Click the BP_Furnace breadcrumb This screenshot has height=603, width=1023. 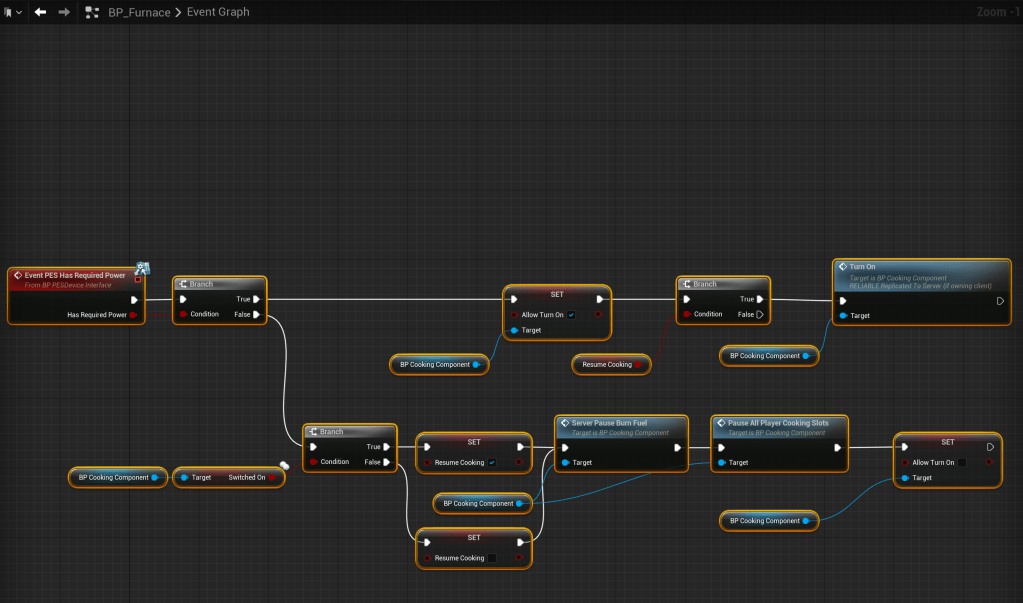click(x=139, y=12)
